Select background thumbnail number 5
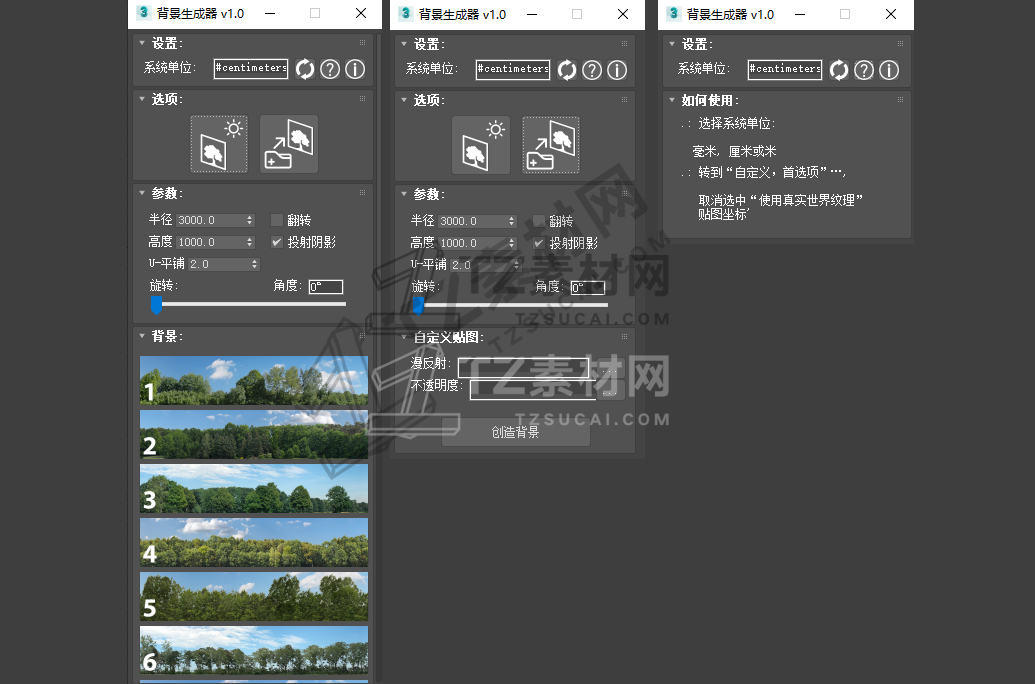Screen dimensions: 1035x684 (254, 596)
